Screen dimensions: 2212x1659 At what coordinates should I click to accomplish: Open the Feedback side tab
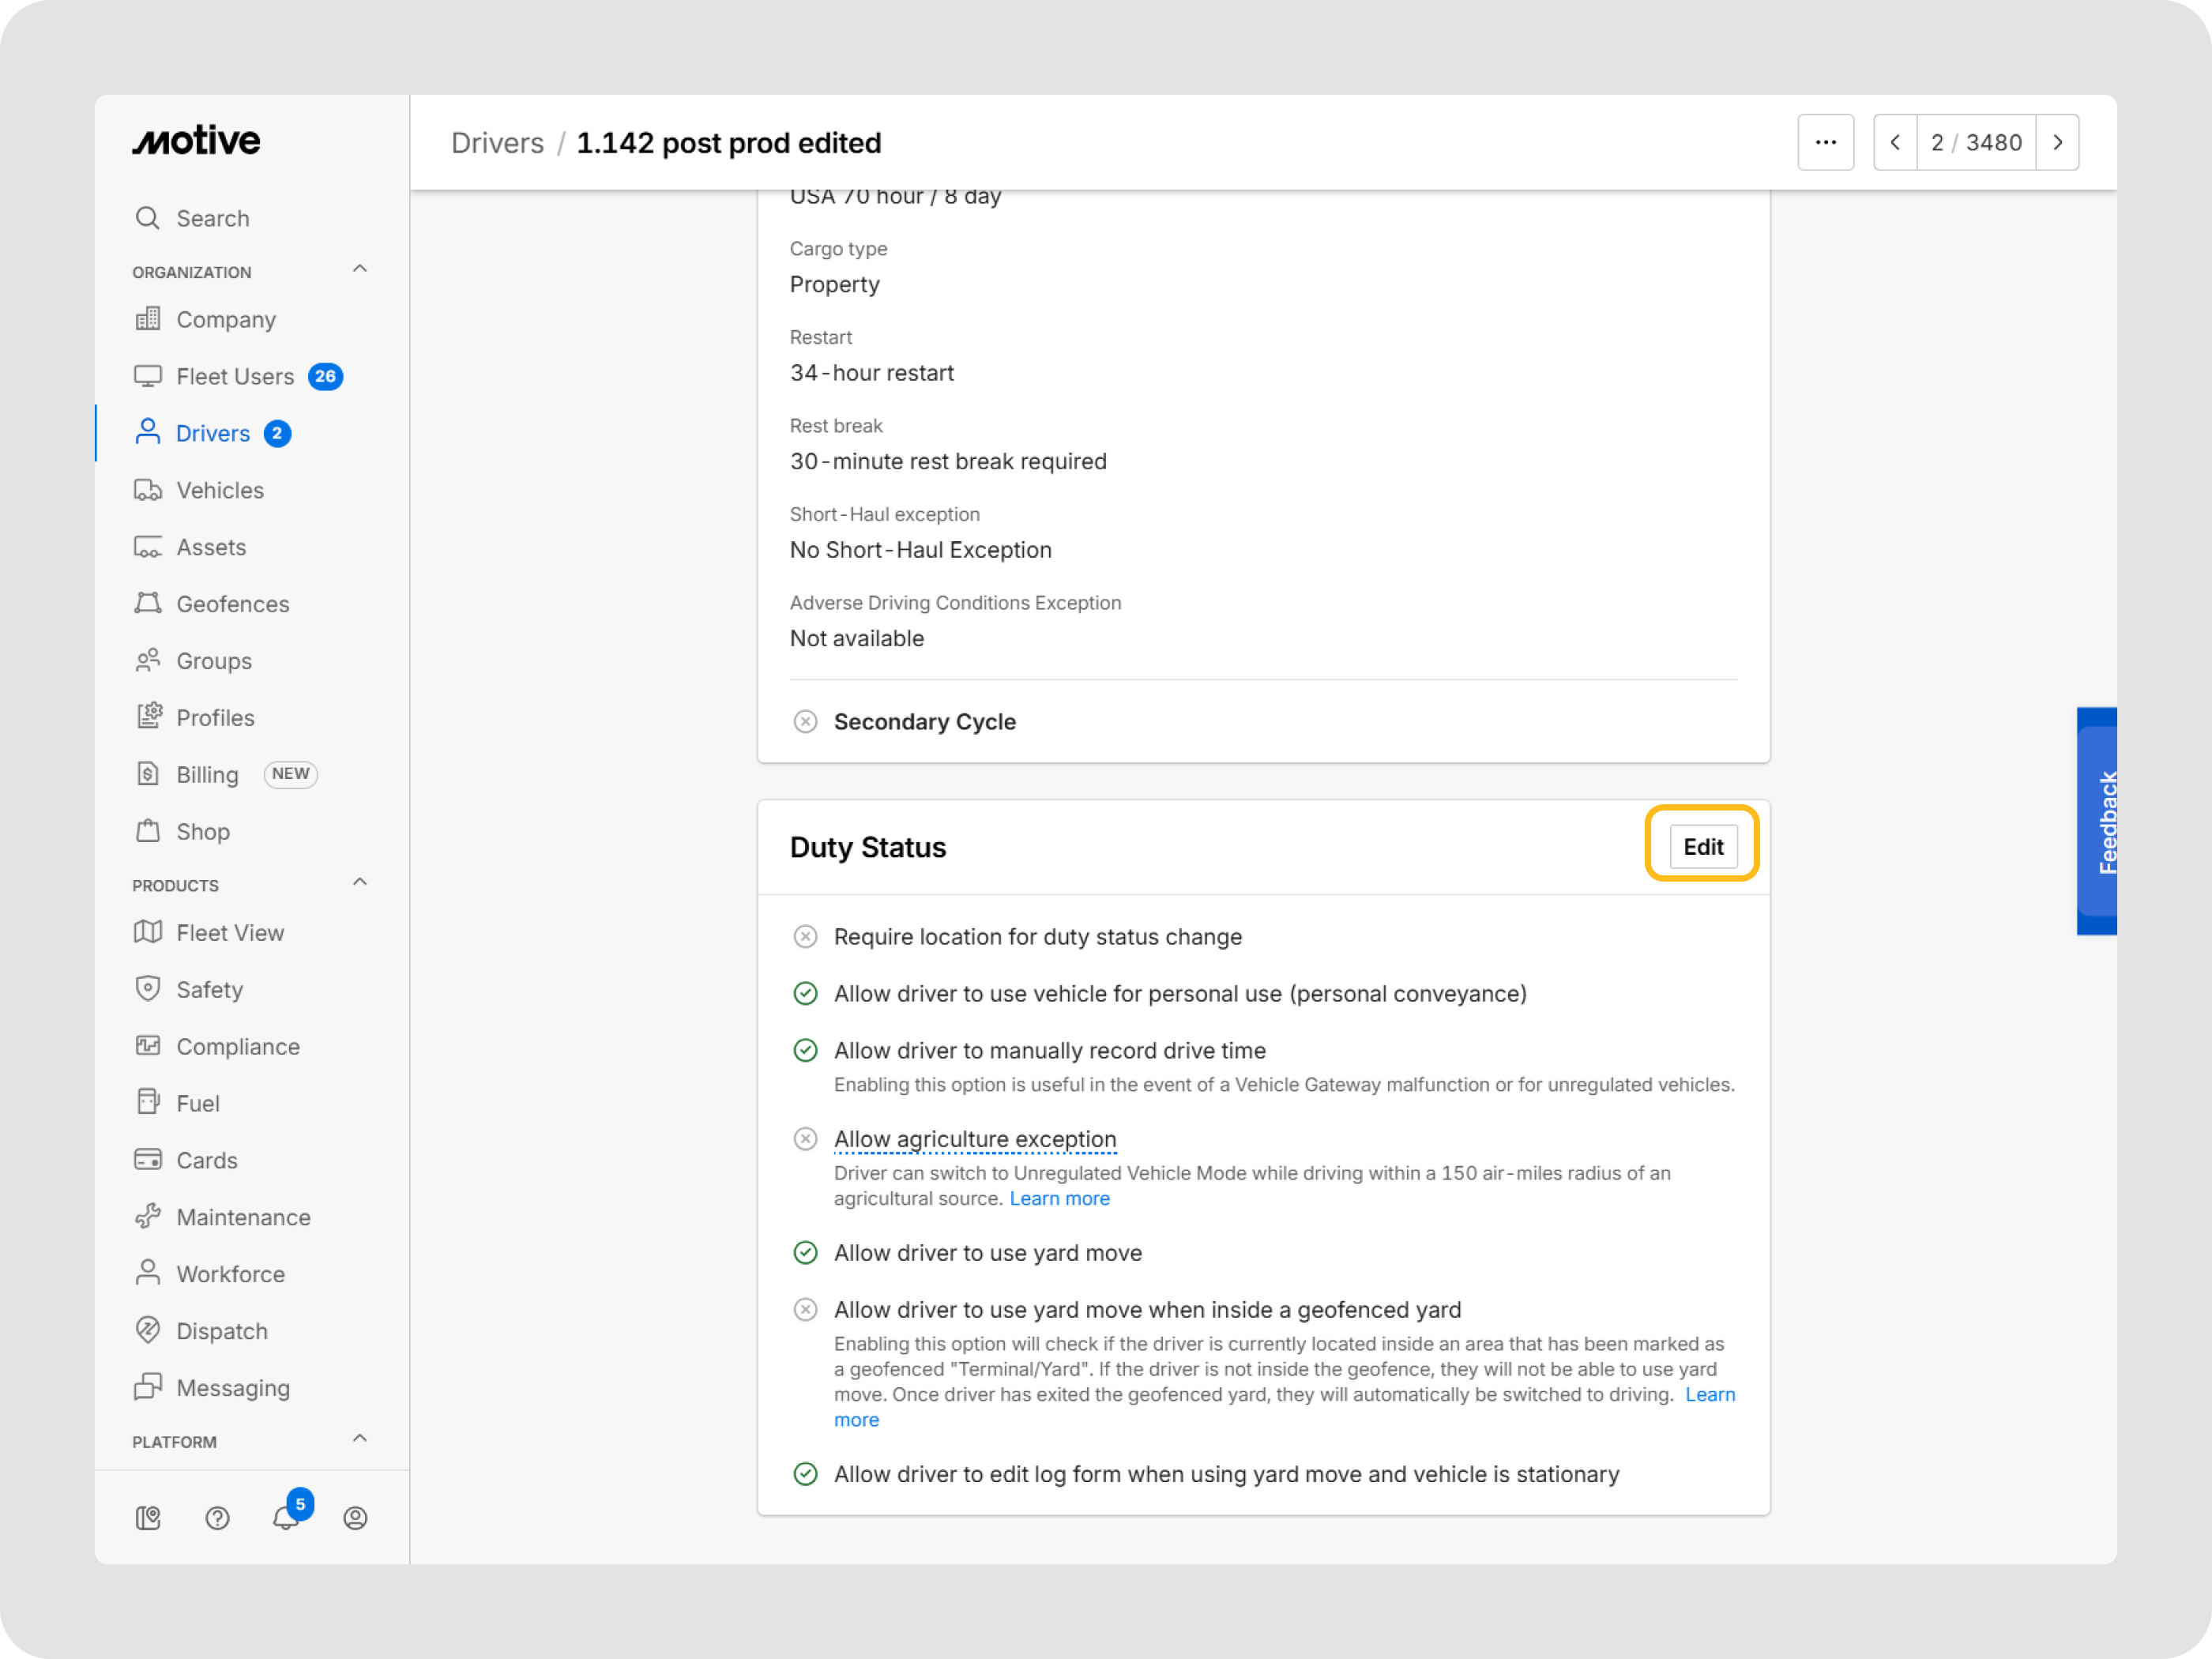pyautogui.click(x=2100, y=822)
